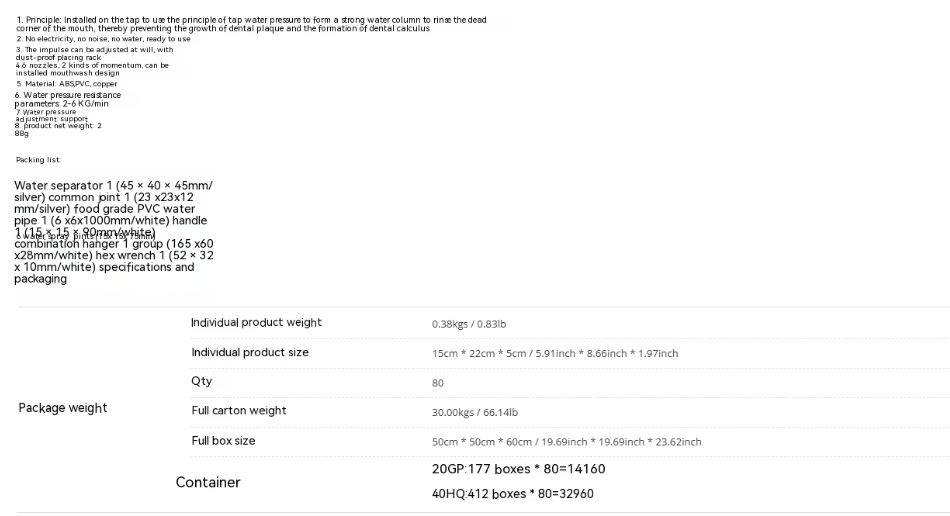Select the 20GP:177 boxes line
Viewport: 950px width, 516px height.
519,469
